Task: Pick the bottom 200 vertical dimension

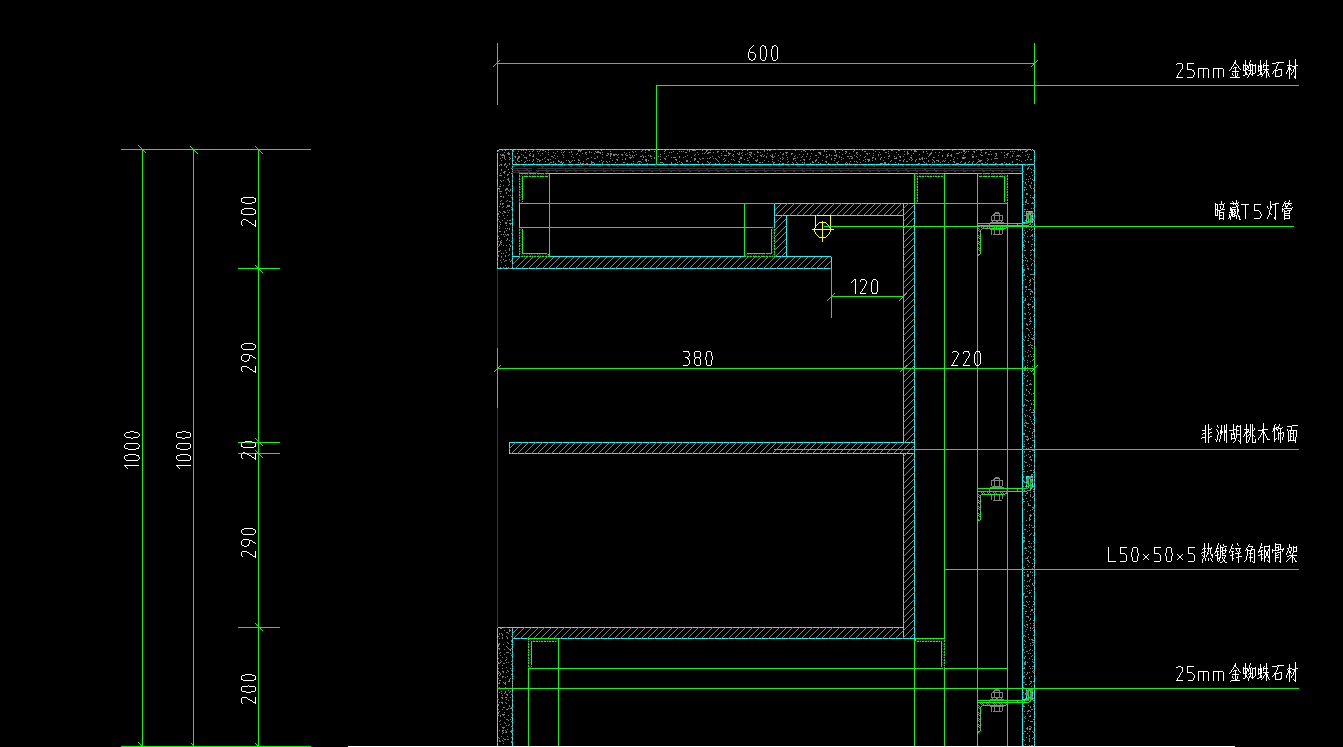Action: point(249,688)
